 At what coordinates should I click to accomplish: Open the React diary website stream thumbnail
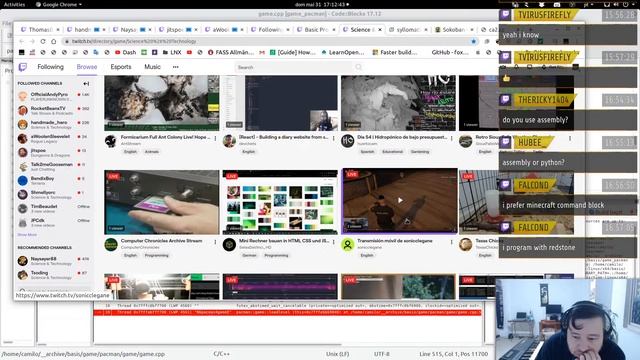[x=280, y=103]
